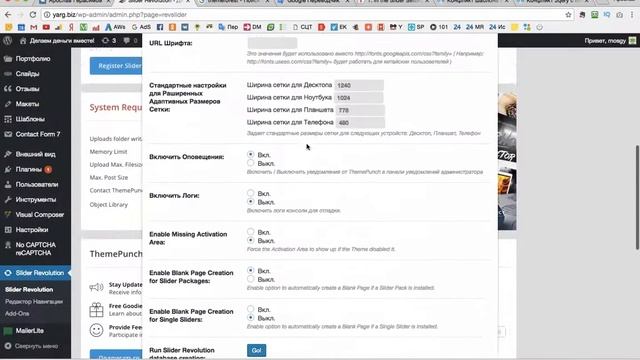Click the Инструменты wrench icon
This screenshot has height=360, width=640.
click(8, 200)
